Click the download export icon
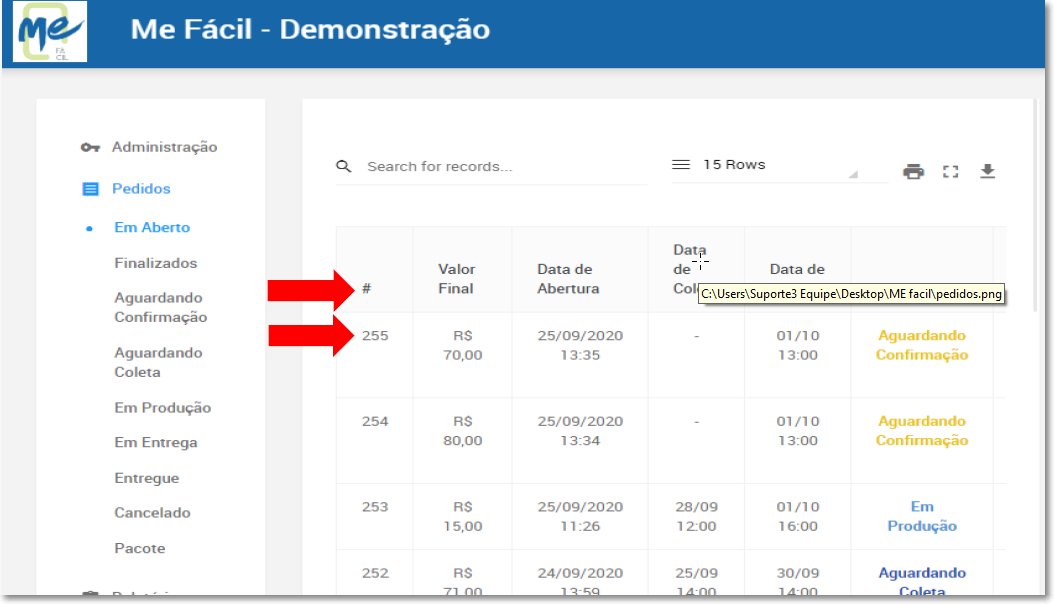Viewport: 1054px width, 604px height. [x=987, y=171]
